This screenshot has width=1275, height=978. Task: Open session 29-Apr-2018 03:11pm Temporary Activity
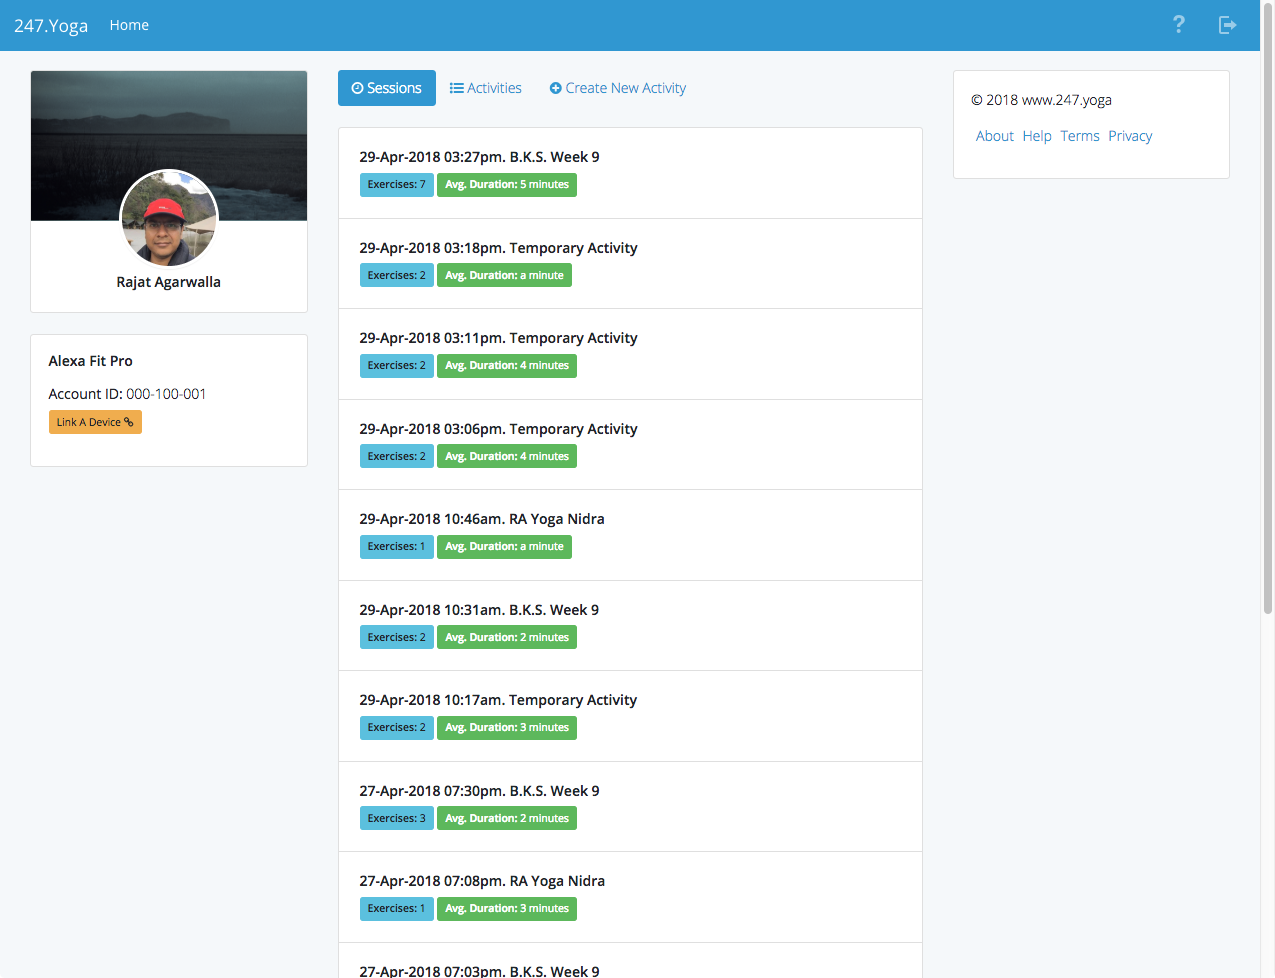[630, 354]
